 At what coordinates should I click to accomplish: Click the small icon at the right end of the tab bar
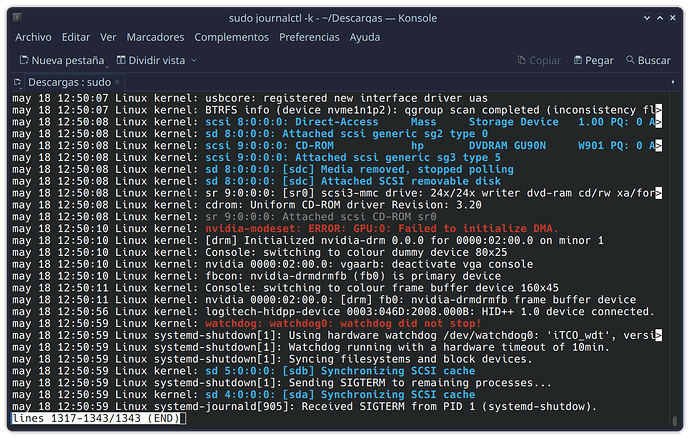[x=672, y=82]
